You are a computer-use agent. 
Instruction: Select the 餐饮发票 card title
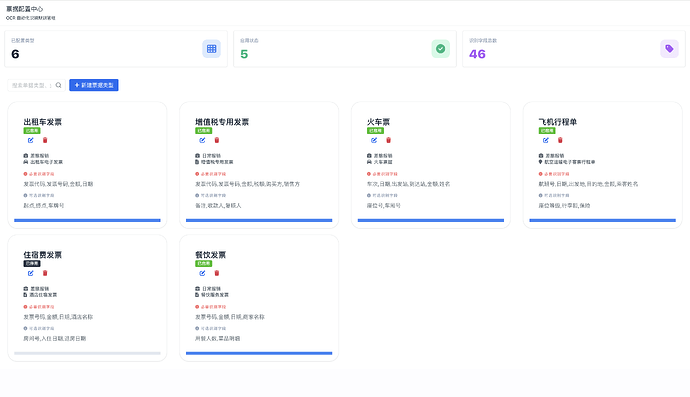click(x=210, y=255)
